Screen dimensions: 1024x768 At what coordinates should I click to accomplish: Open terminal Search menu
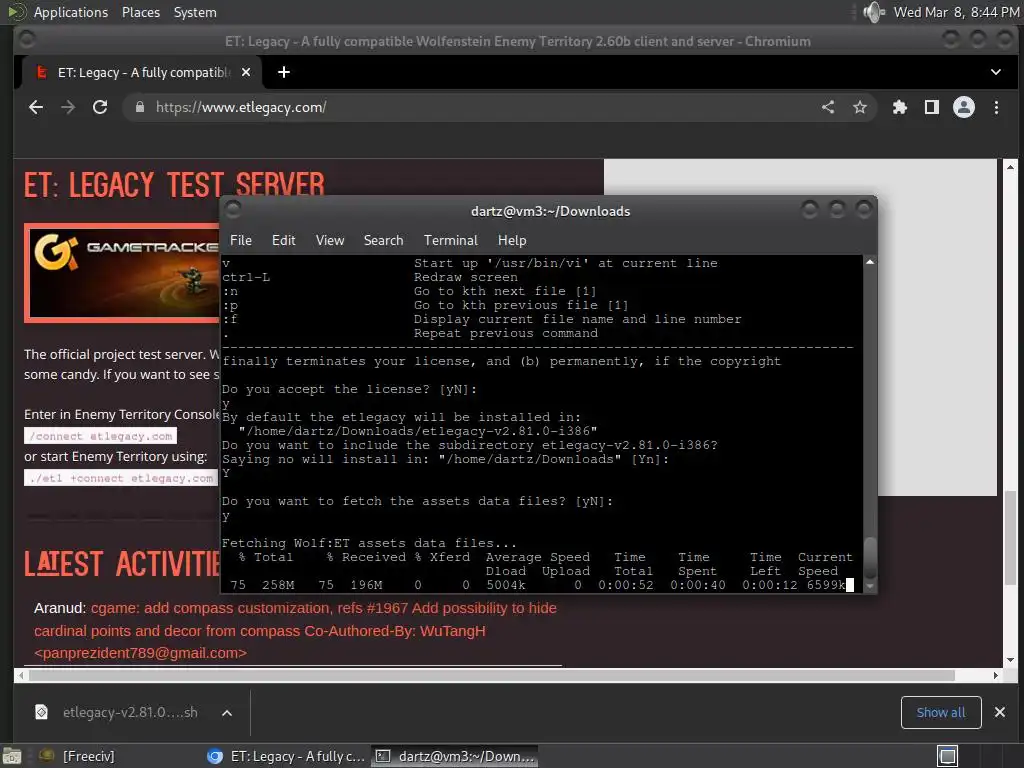click(x=383, y=240)
